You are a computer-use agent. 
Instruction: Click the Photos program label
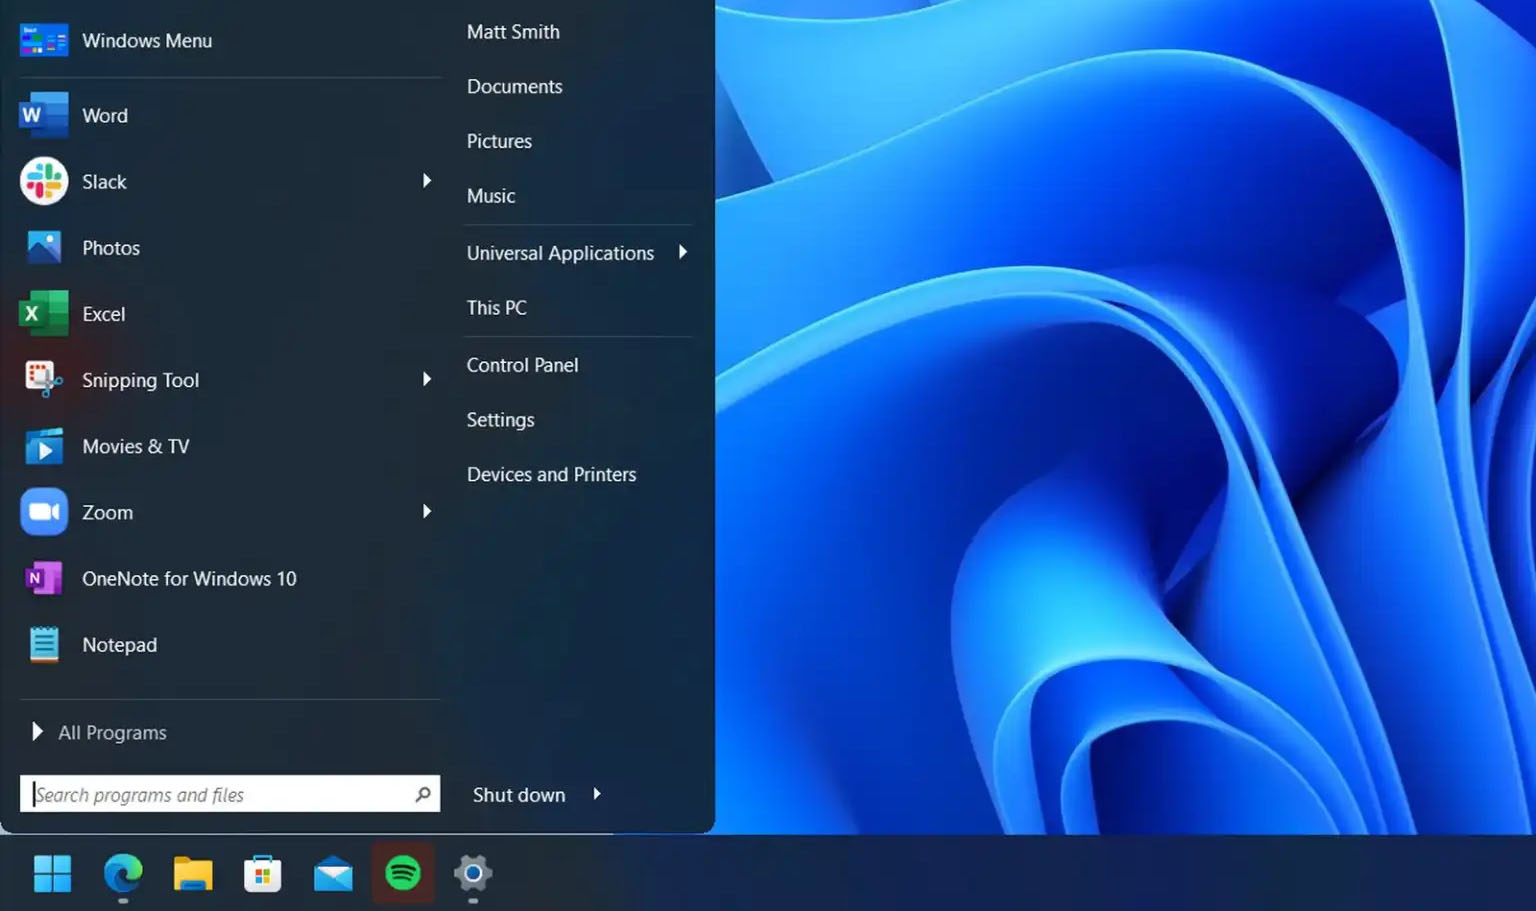click(111, 248)
